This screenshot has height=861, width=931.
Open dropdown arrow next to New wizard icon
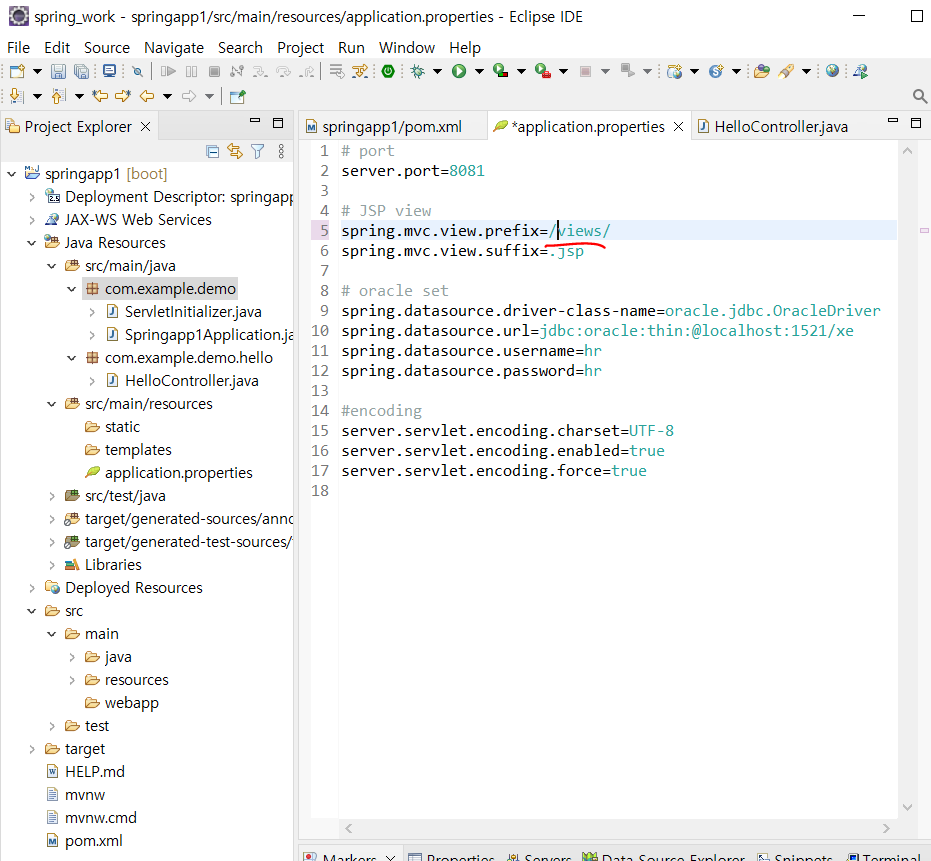pyautogui.click(x=37, y=72)
